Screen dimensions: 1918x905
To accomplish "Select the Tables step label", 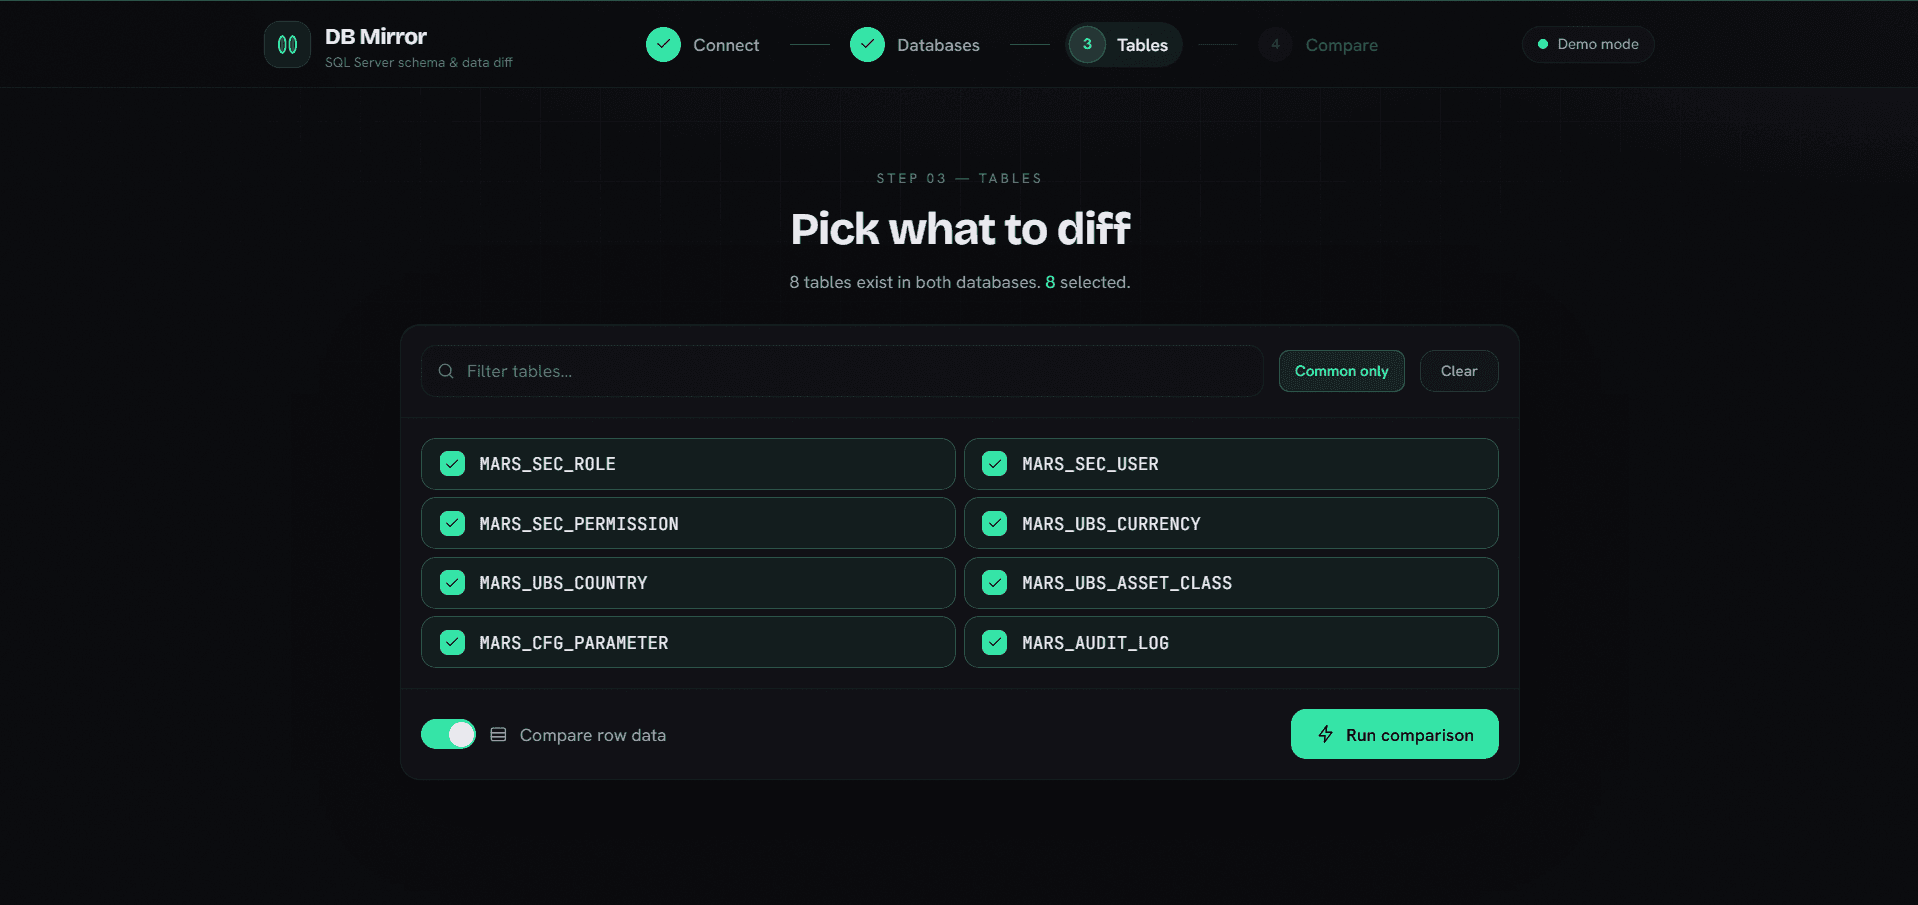I will tap(1142, 45).
